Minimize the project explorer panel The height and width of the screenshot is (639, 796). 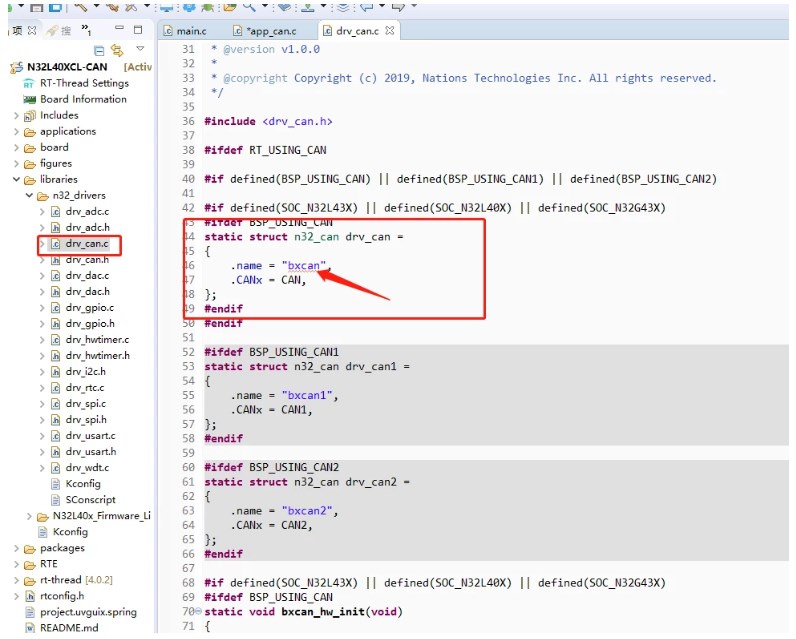pyautogui.click(x=119, y=29)
